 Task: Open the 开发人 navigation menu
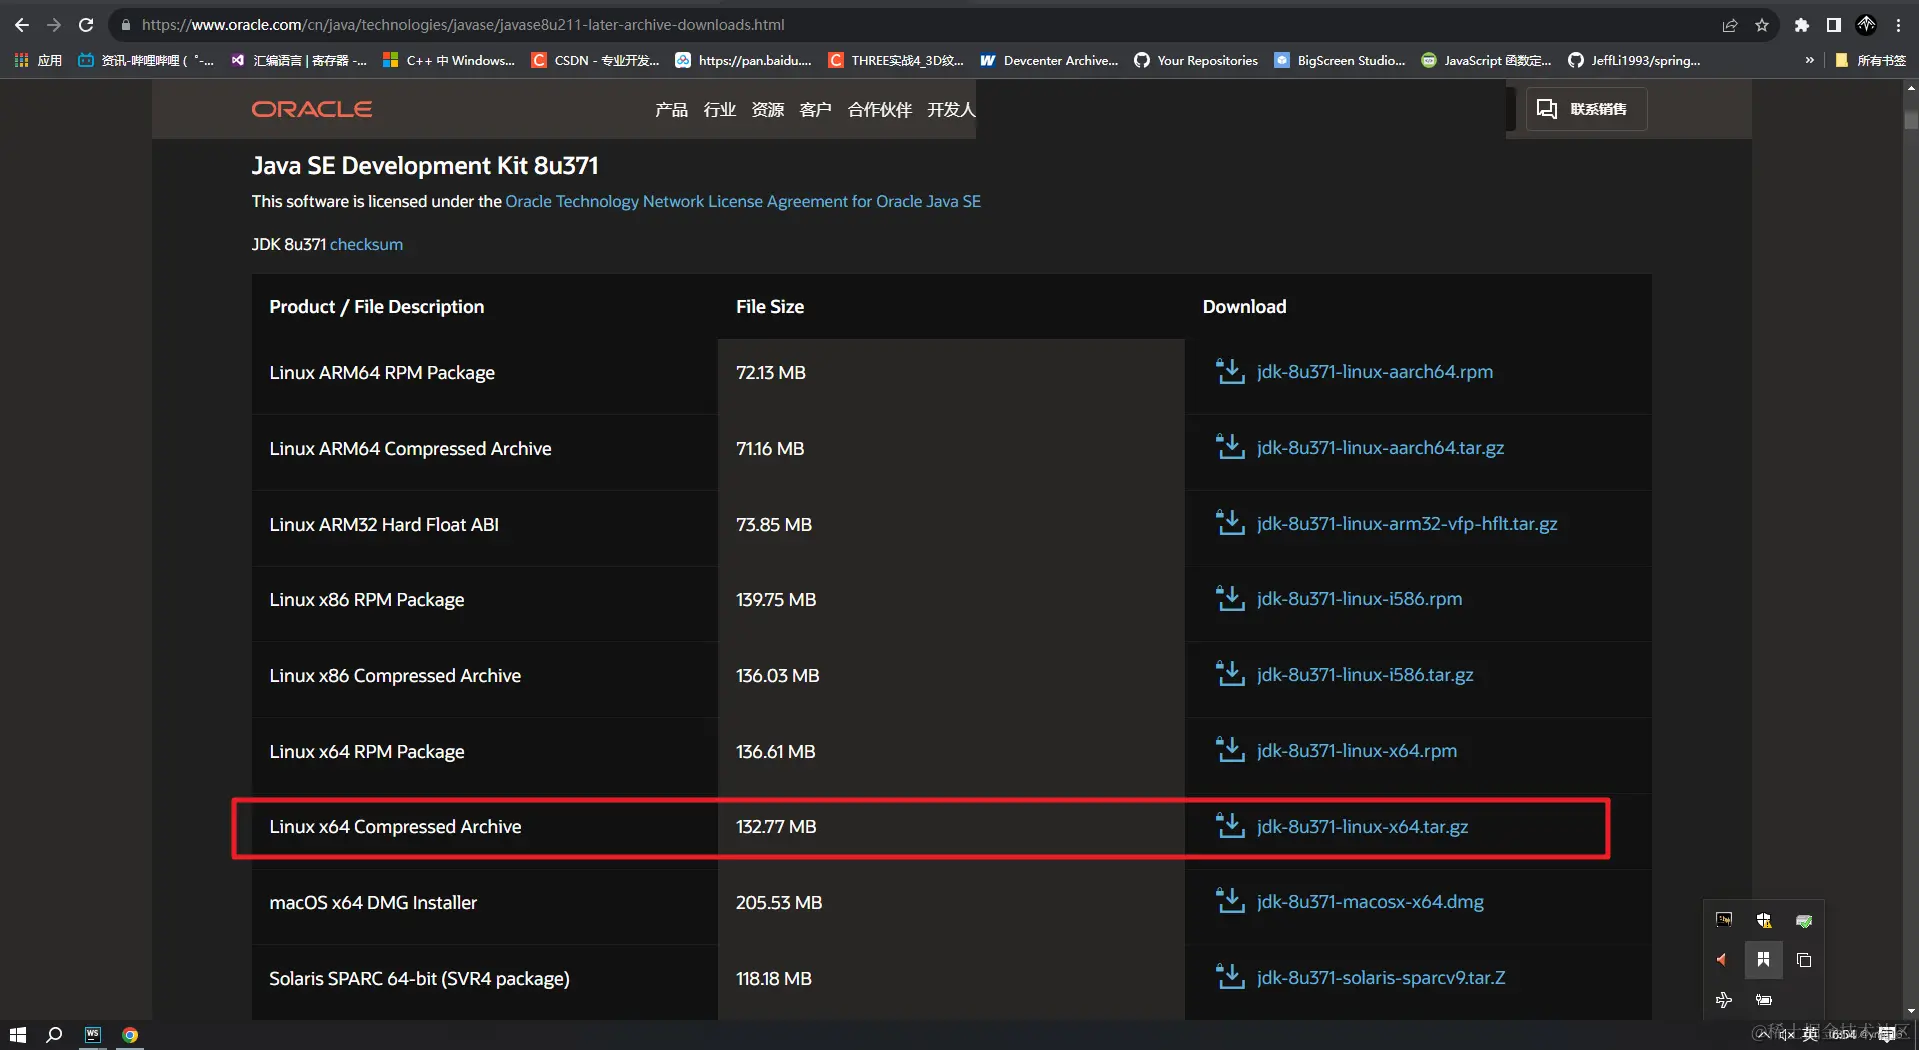[951, 109]
